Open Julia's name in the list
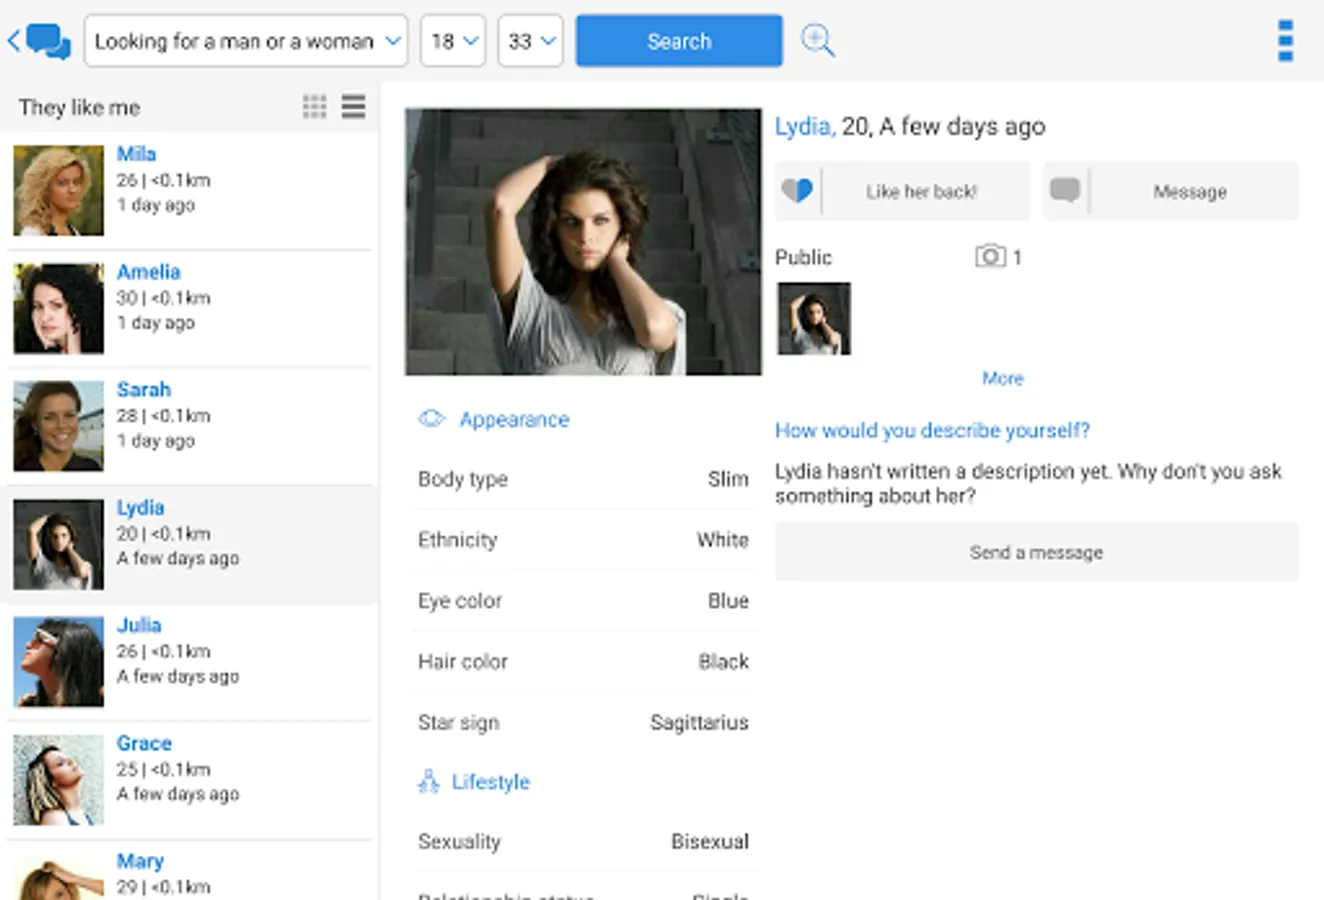The width and height of the screenshot is (1324, 900). pyautogui.click(x=138, y=626)
